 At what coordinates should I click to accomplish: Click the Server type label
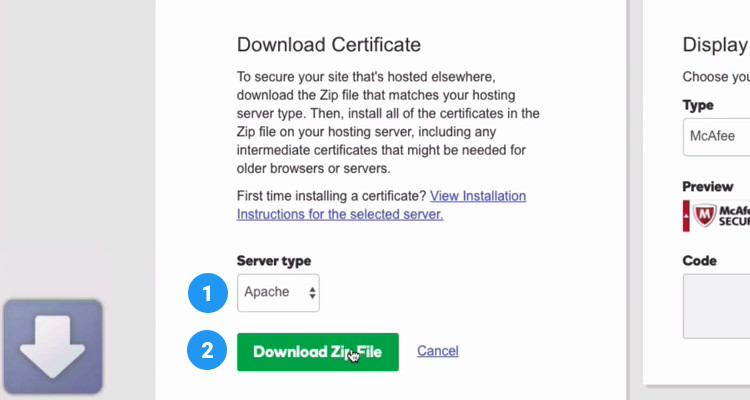(274, 261)
